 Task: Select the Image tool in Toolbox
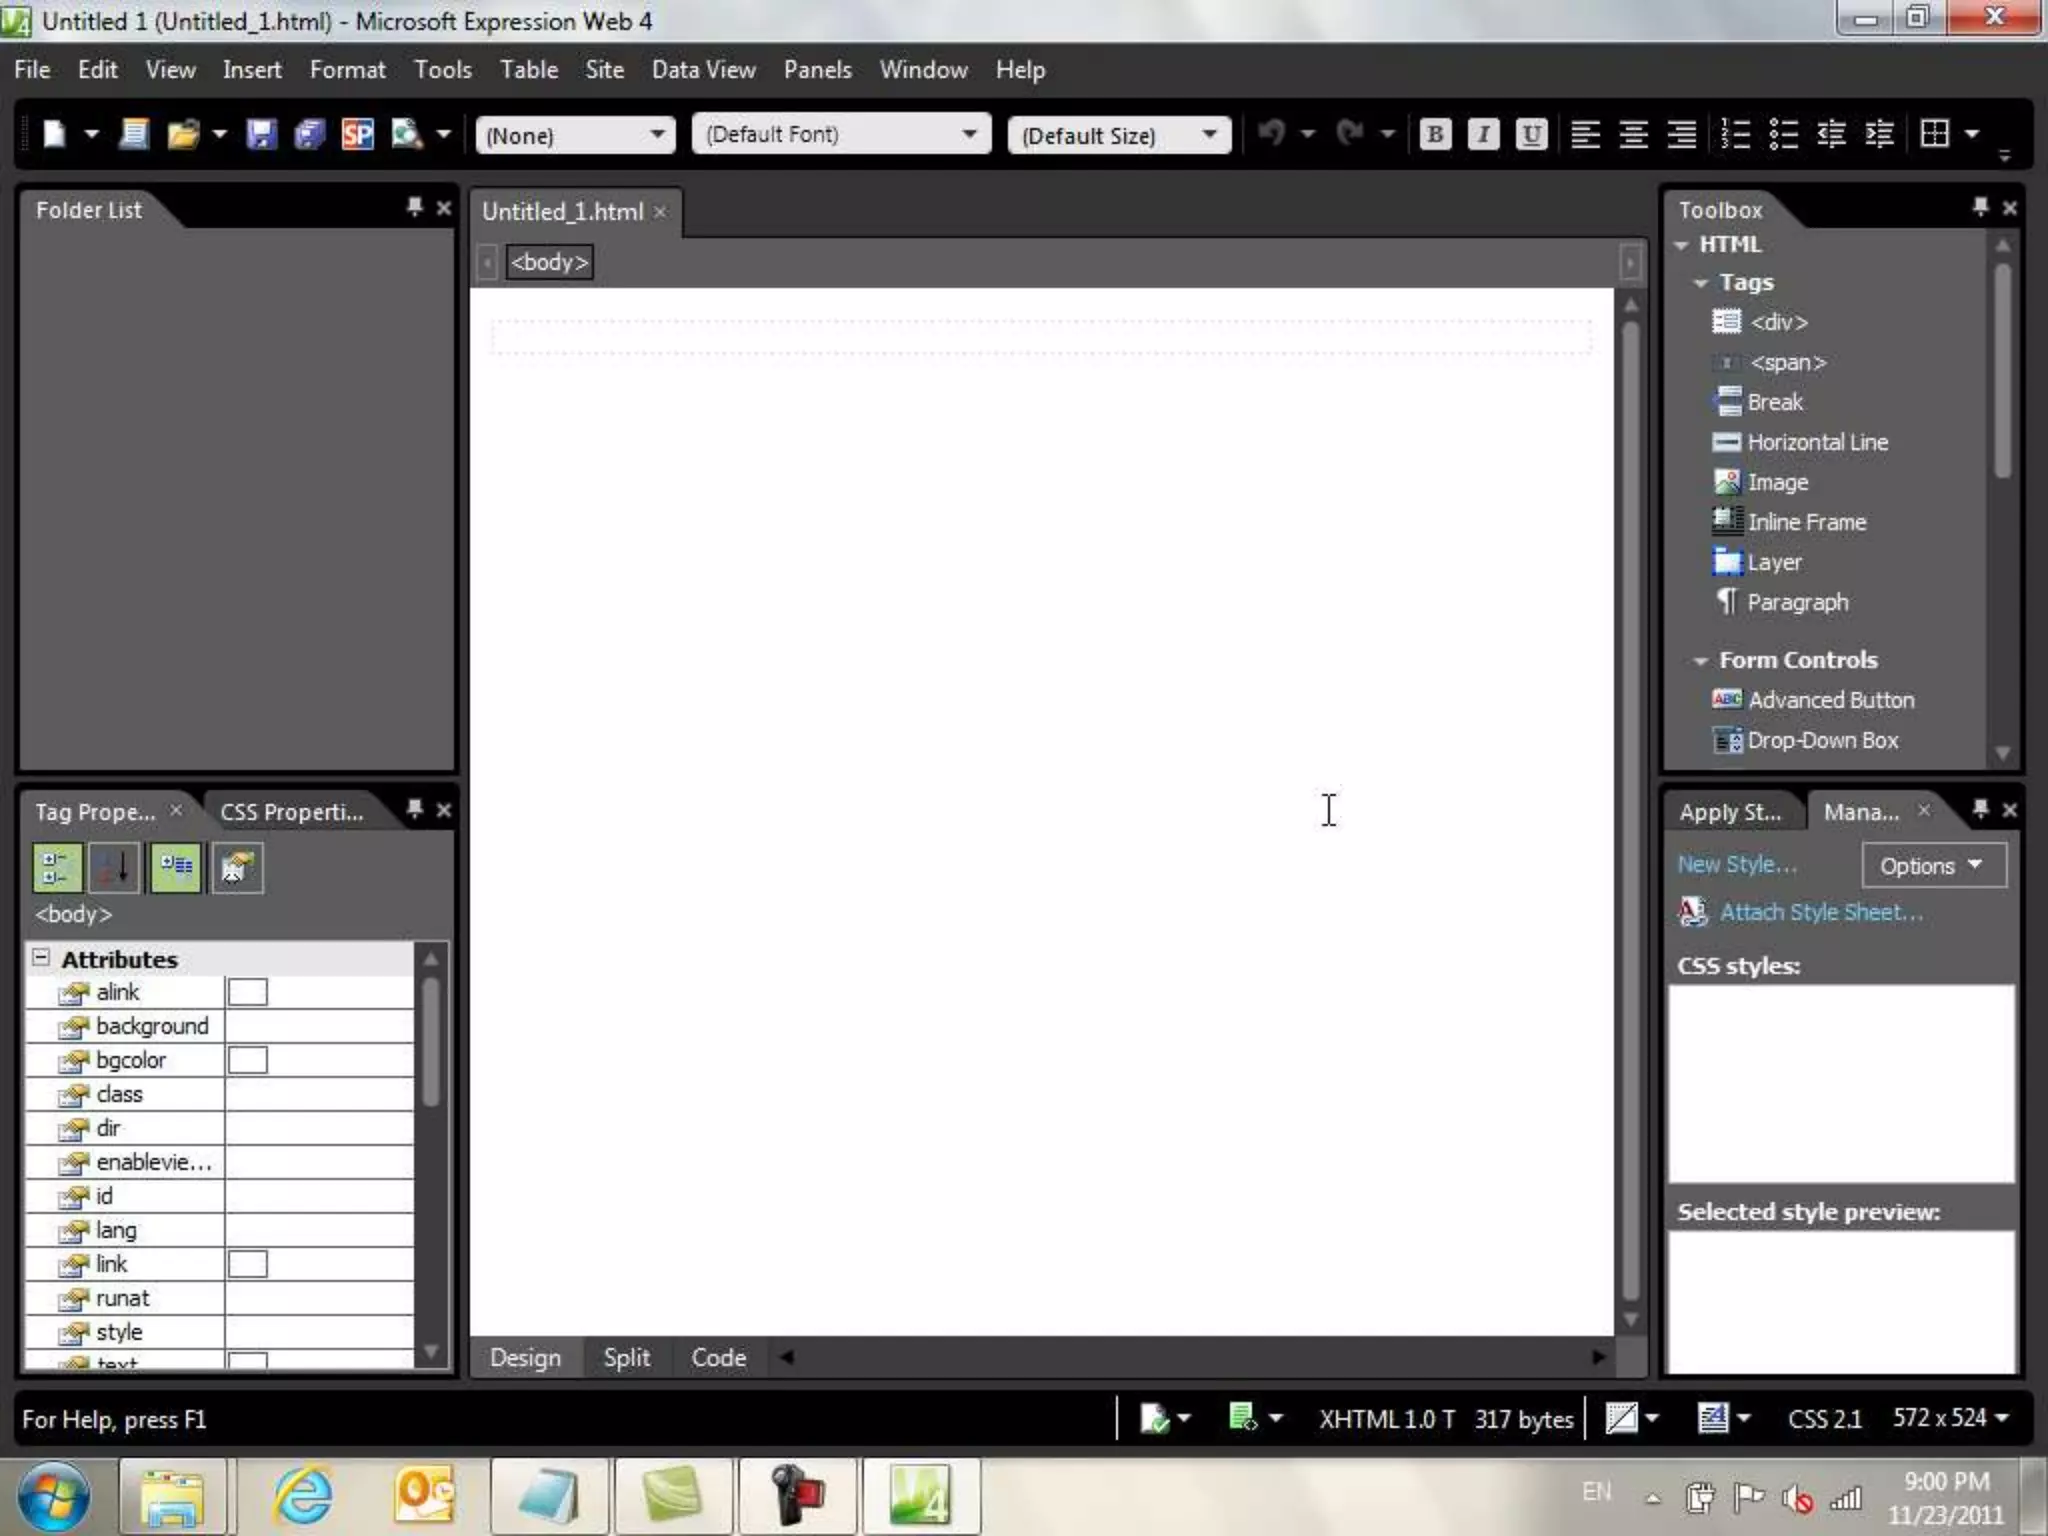tap(1777, 482)
